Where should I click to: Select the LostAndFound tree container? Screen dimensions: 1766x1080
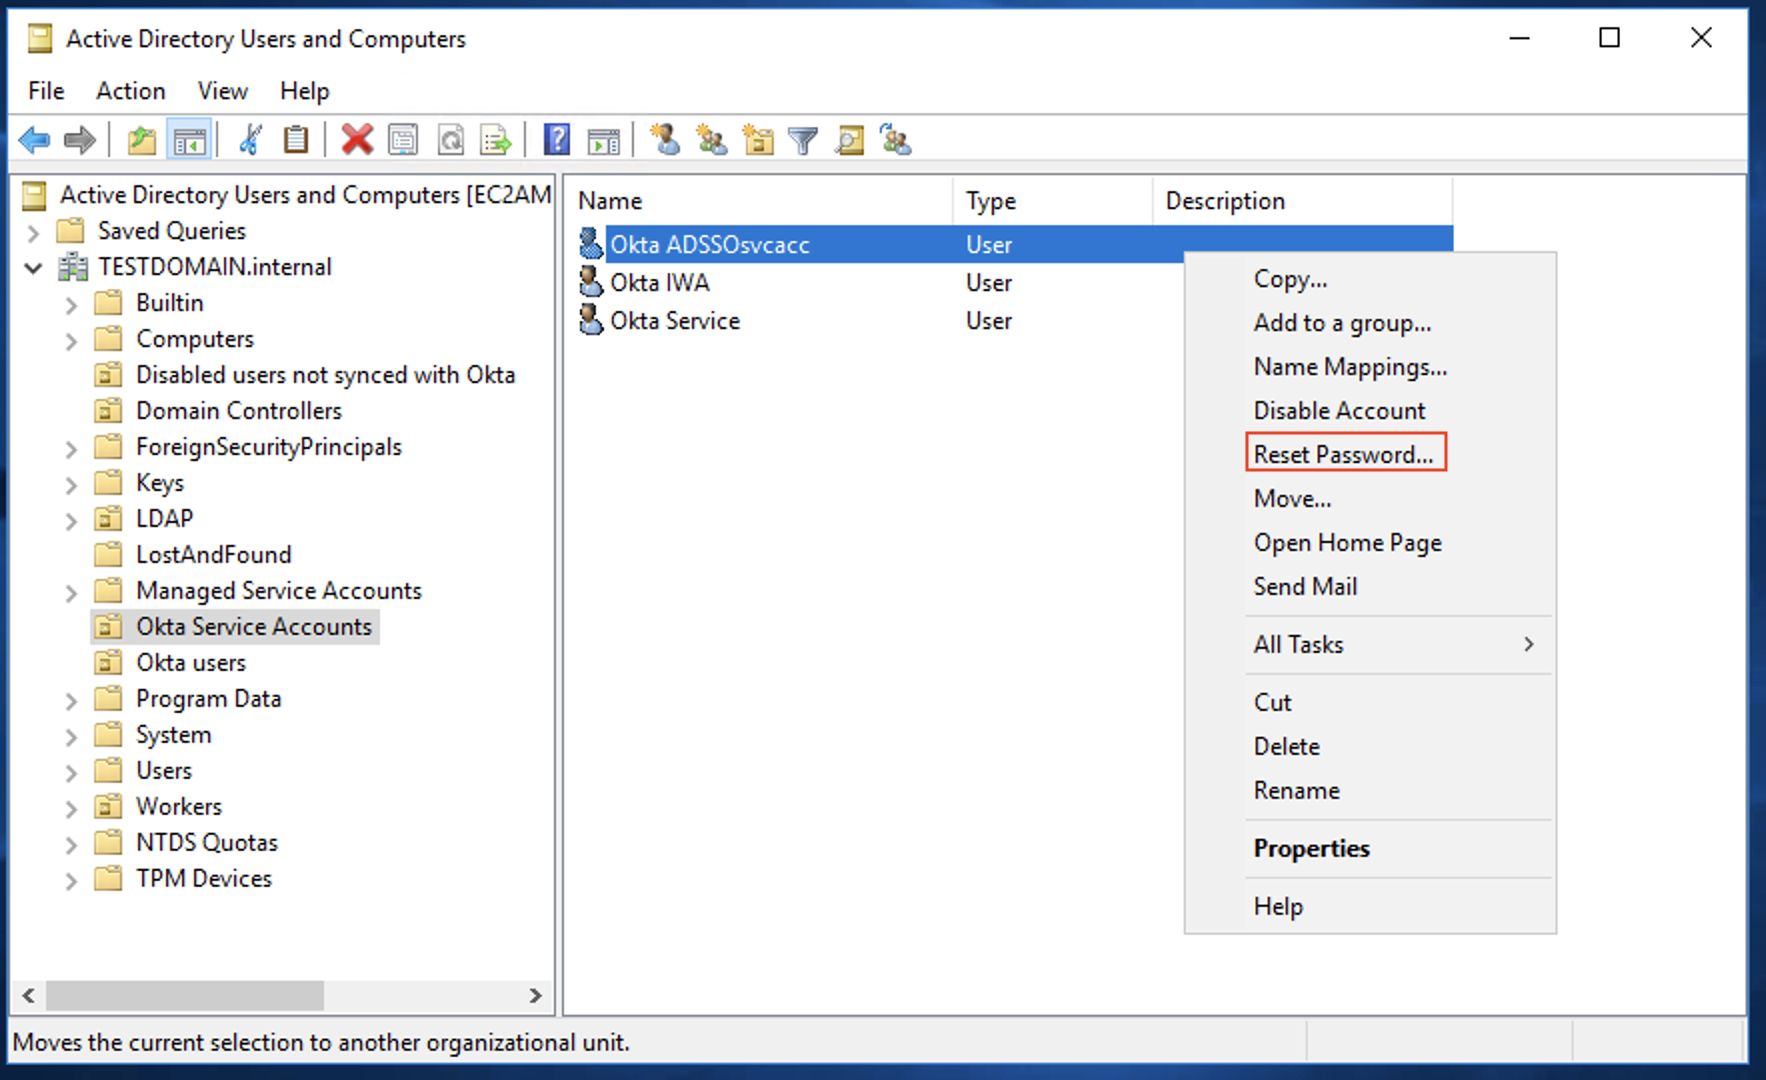pyautogui.click(x=214, y=555)
